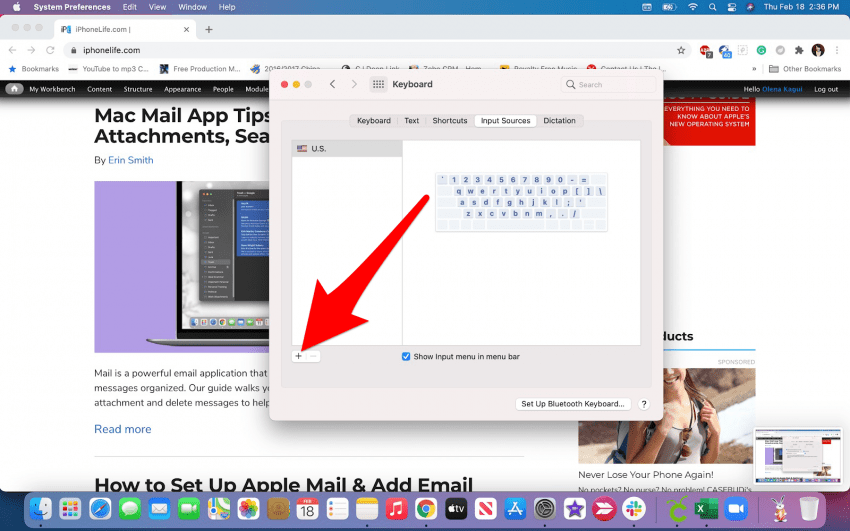This screenshot has width=850, height=531.
Task: Switch to the Keyboard tab
Action: click(374, 121)
